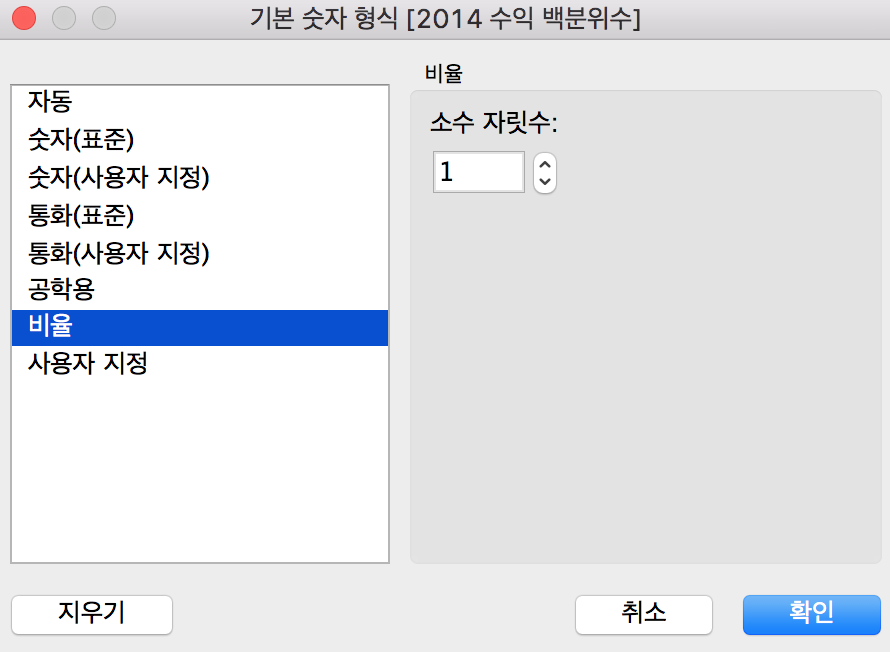Screen dimensions: 890x652
Task: Click the grayed-out zoom window button
Action: click(104, 18)
